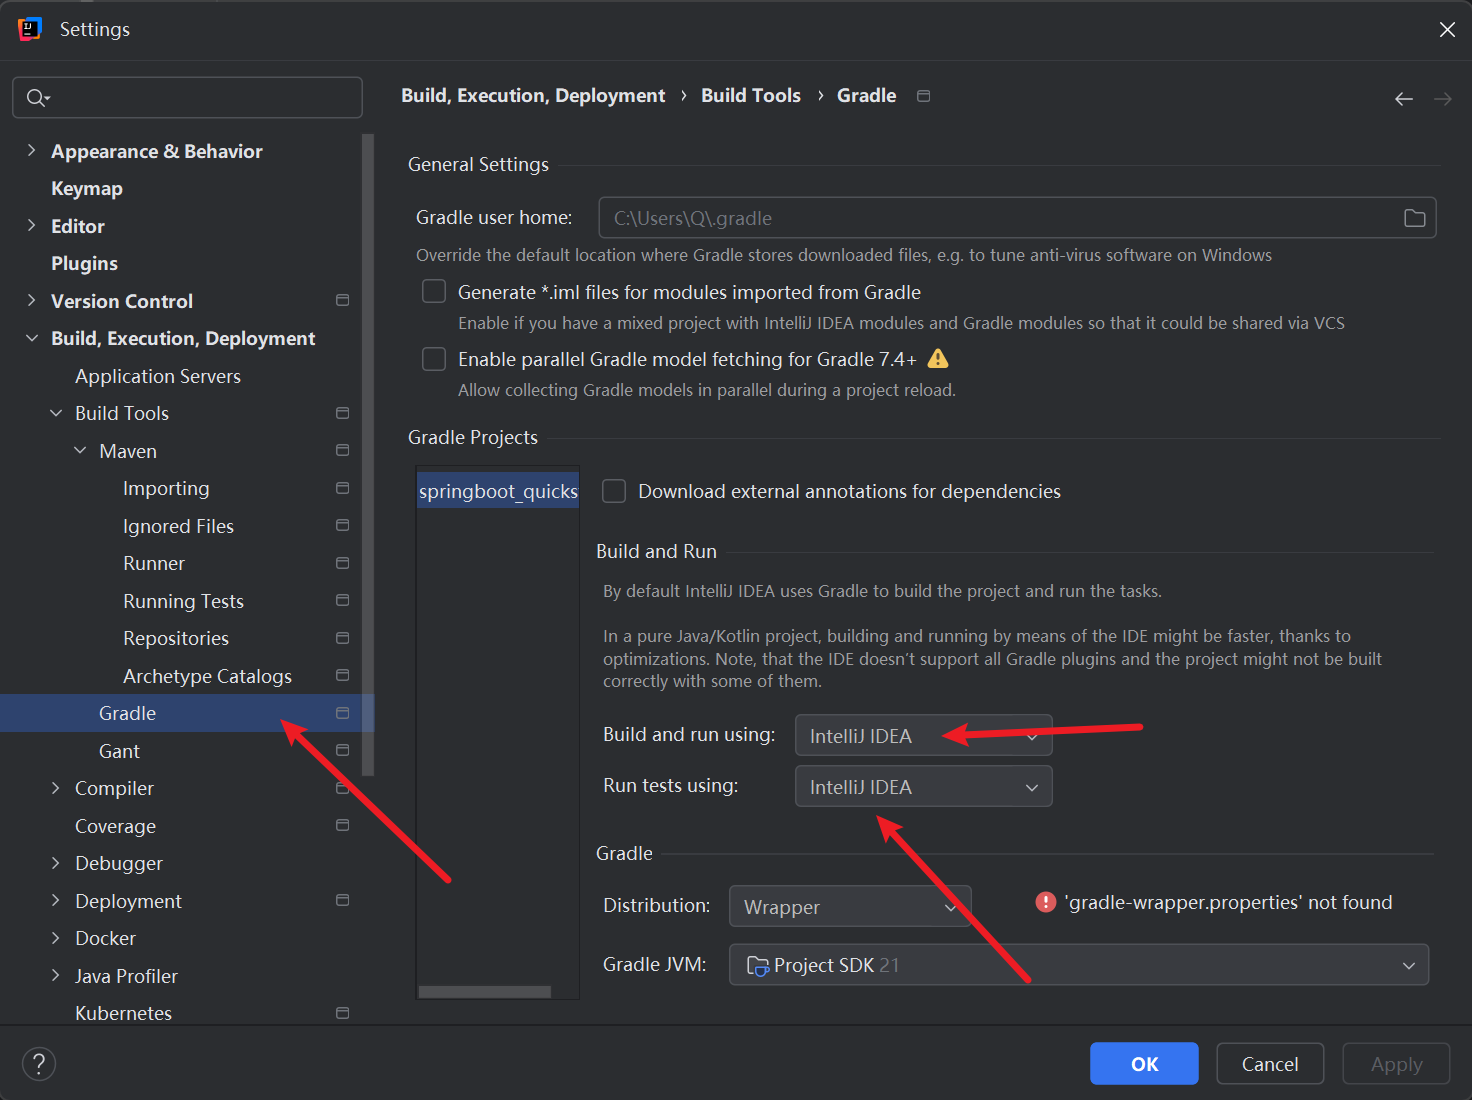
Task: Click the project icon next to Importing
Action: 343,488
